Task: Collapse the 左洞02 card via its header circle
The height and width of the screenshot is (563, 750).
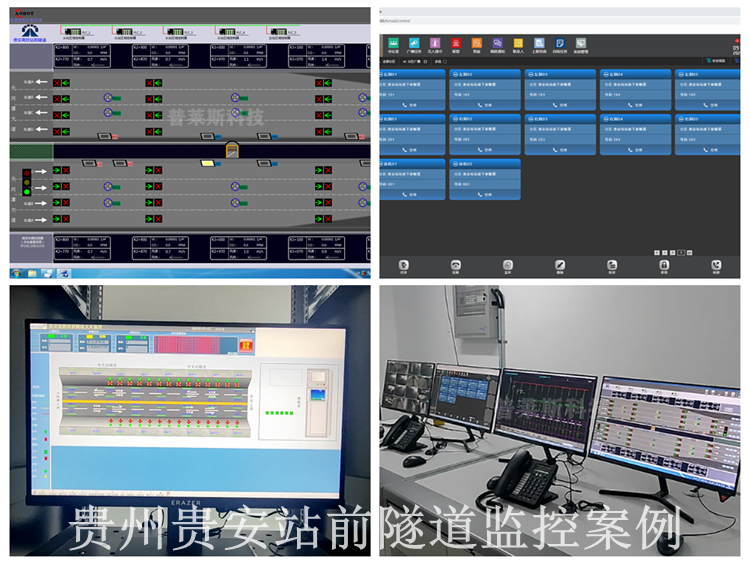Action: [456, 75]
